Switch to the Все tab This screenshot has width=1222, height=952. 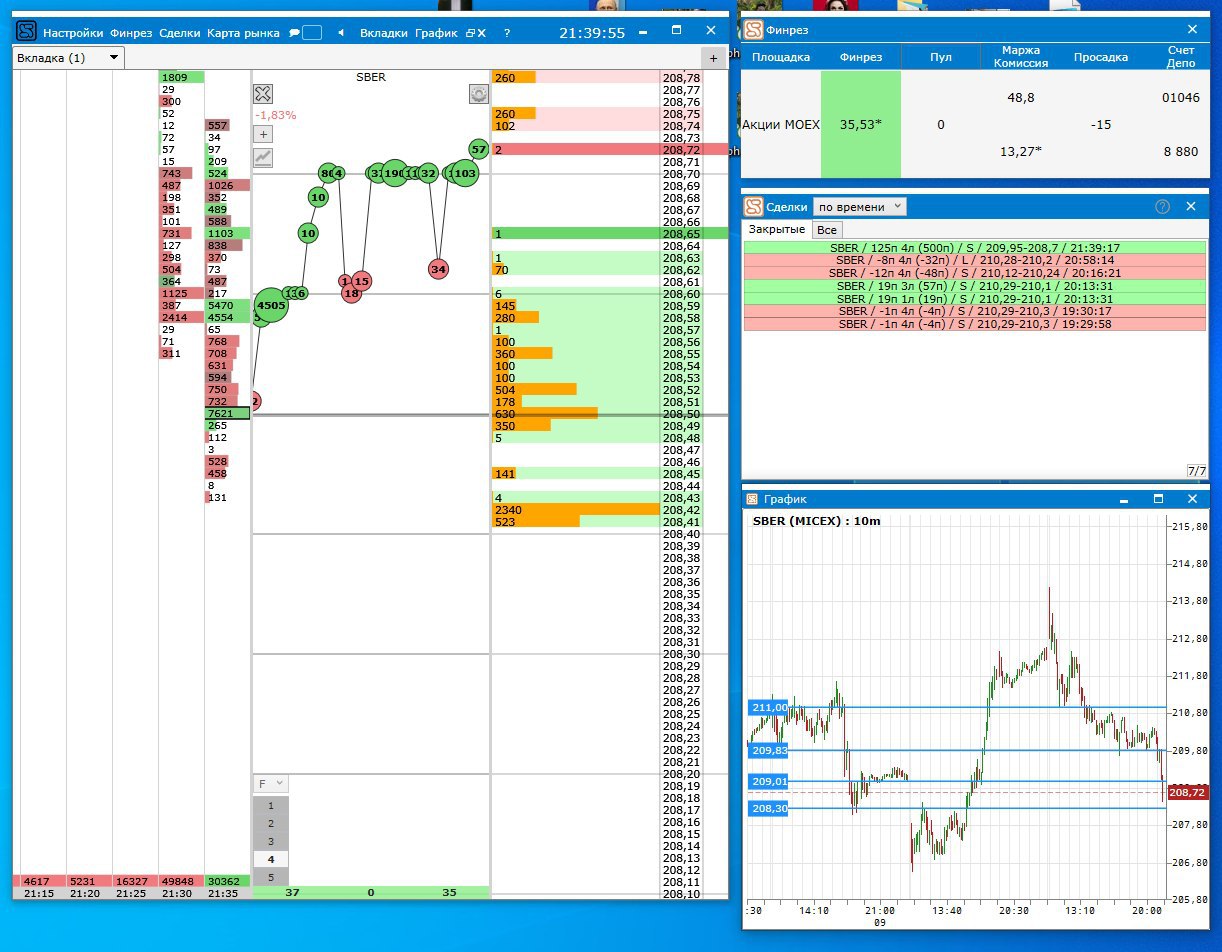tap(827, 229)
